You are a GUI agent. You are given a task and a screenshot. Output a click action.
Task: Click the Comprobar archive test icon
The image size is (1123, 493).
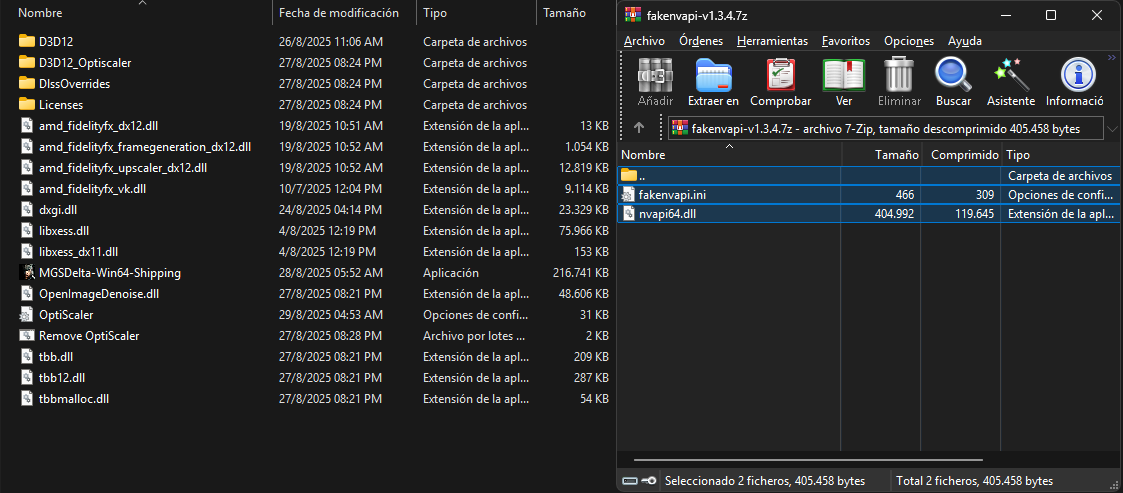(781, 81)
